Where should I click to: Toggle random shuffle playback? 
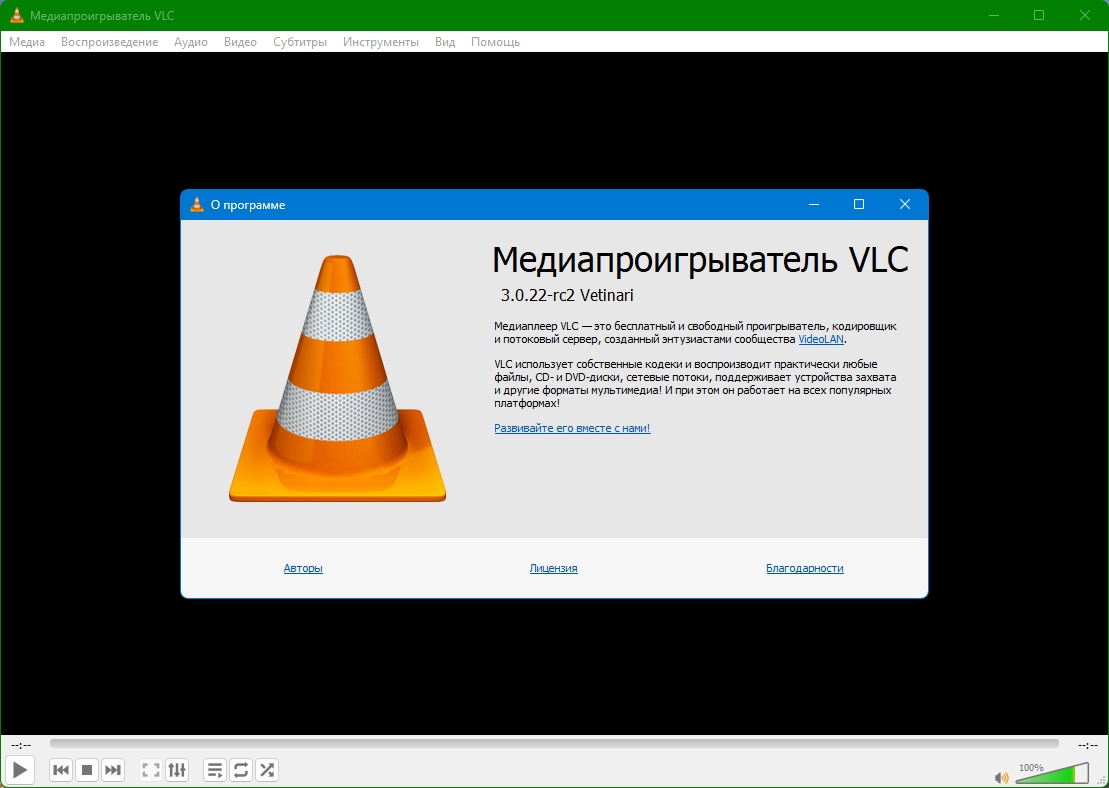[267, 770]
